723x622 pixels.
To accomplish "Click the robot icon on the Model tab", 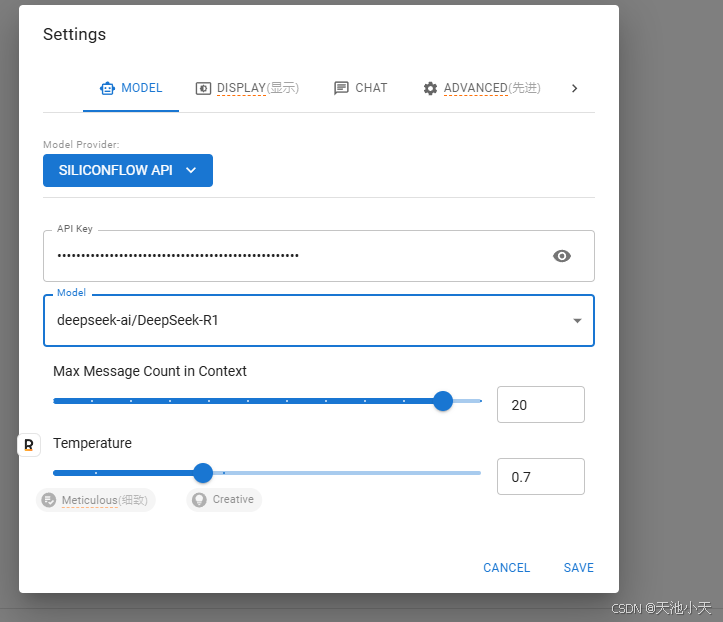I will coord(107,88).
